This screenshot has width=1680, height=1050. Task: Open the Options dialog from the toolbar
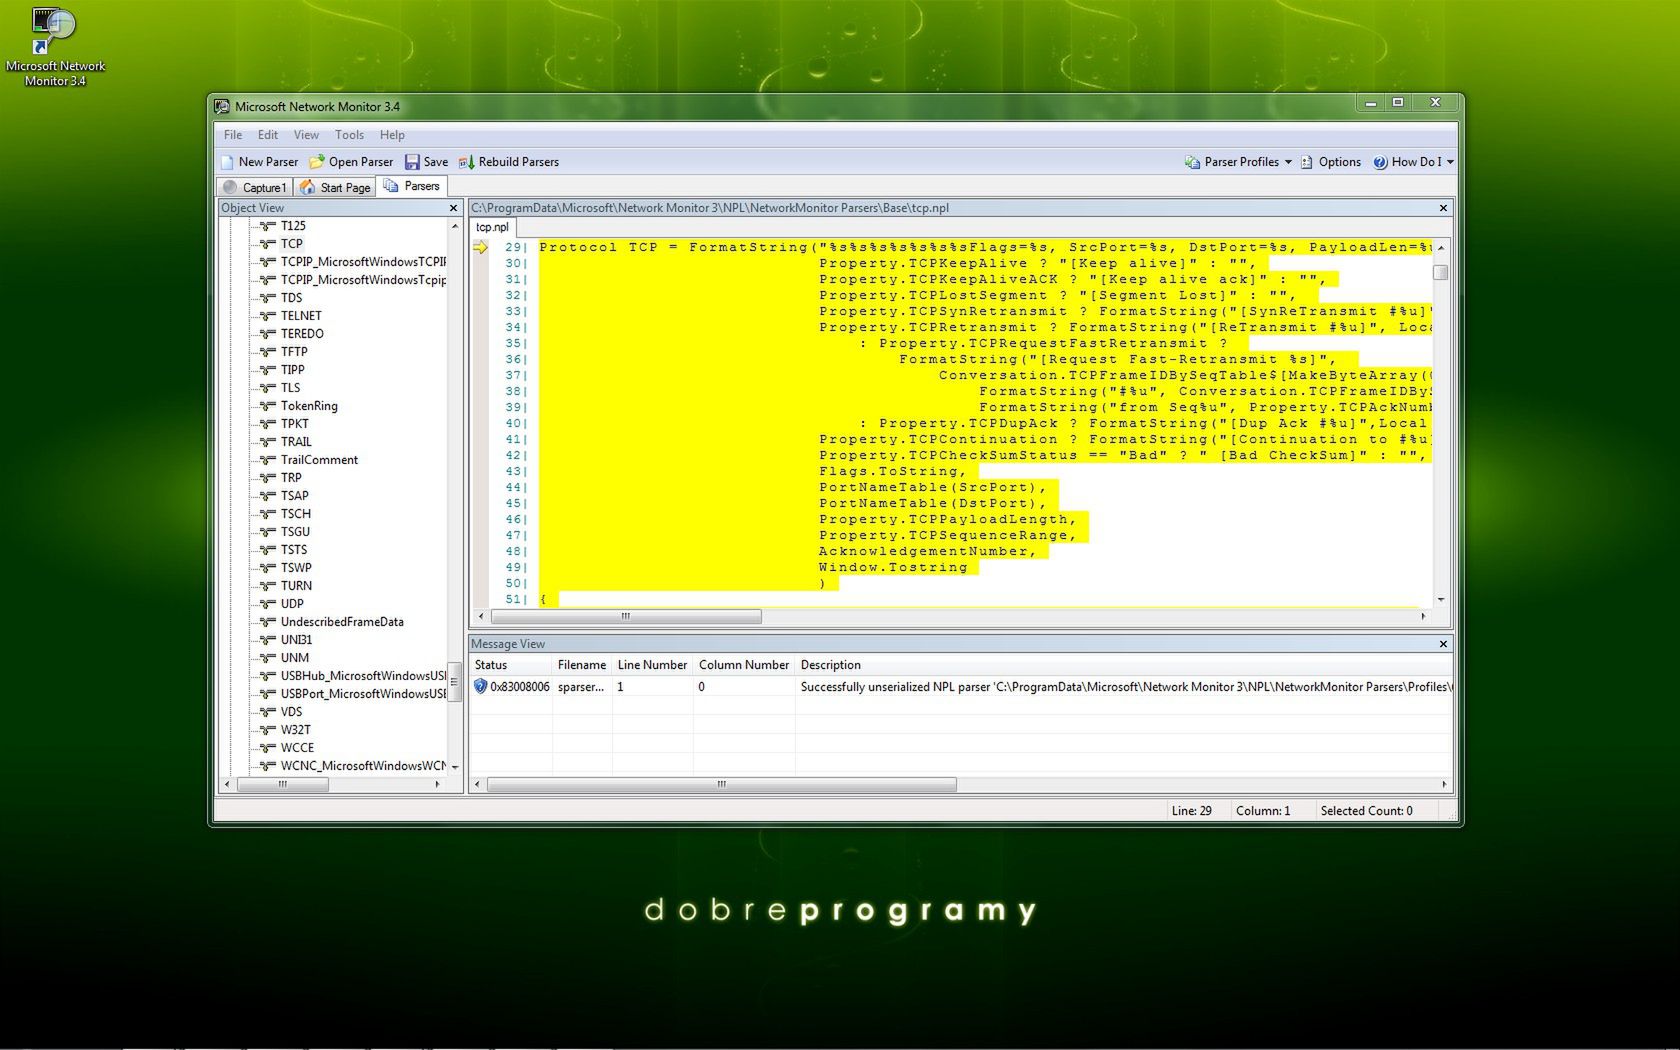[x=1330, y=162]
